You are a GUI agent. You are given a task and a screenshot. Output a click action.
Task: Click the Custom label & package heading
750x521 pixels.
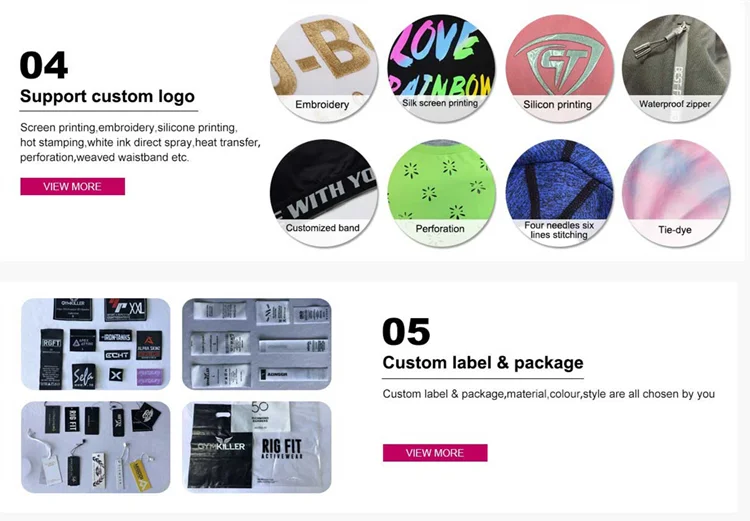tap(483, 363)
